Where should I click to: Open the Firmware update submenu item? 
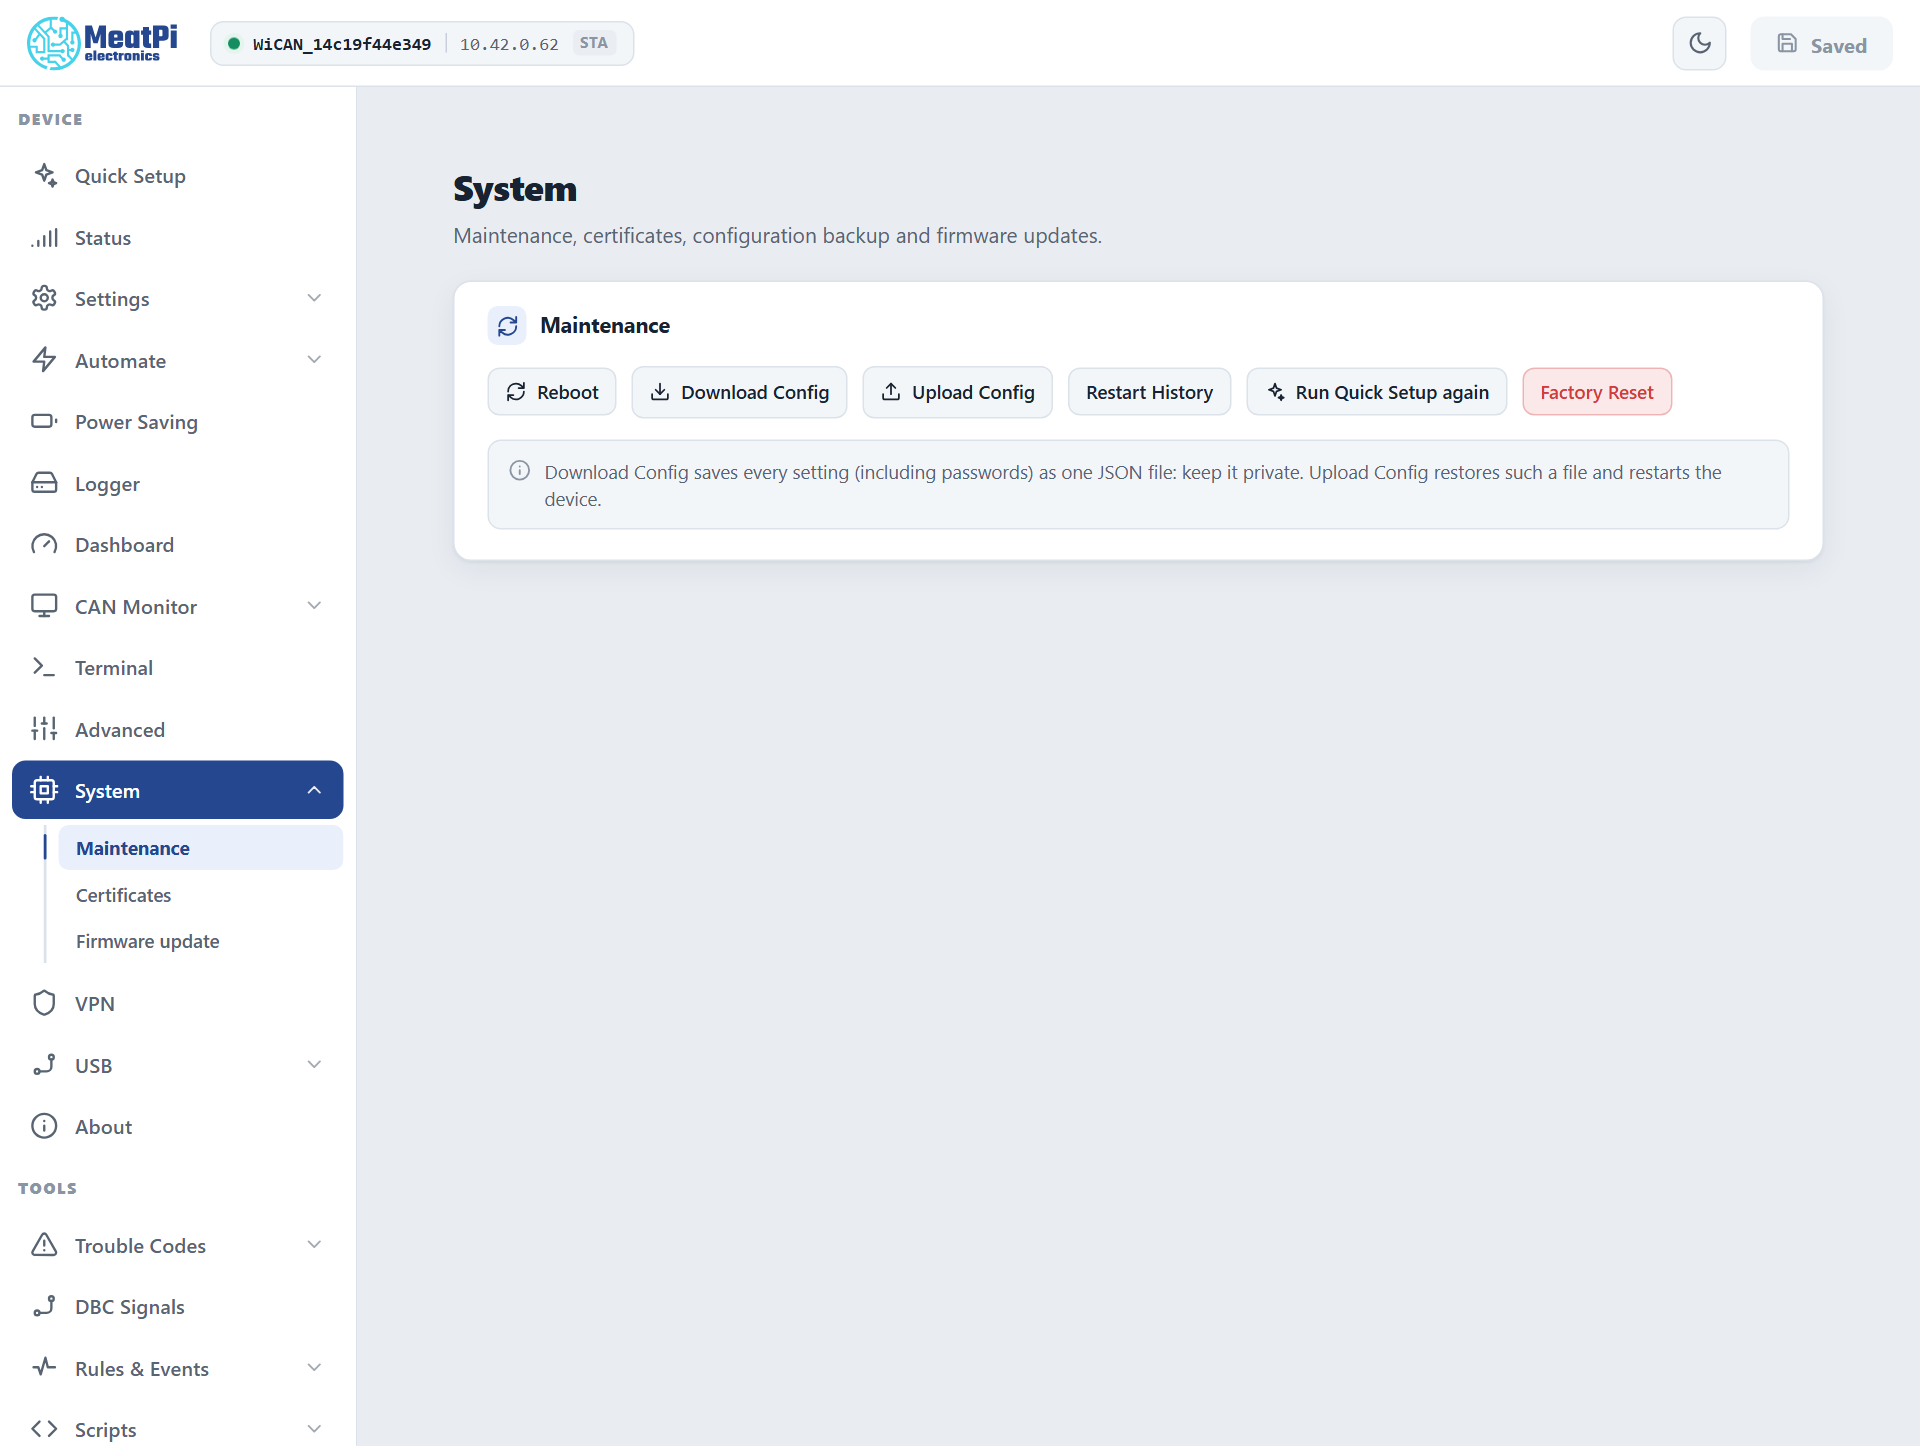pos(200,941)
